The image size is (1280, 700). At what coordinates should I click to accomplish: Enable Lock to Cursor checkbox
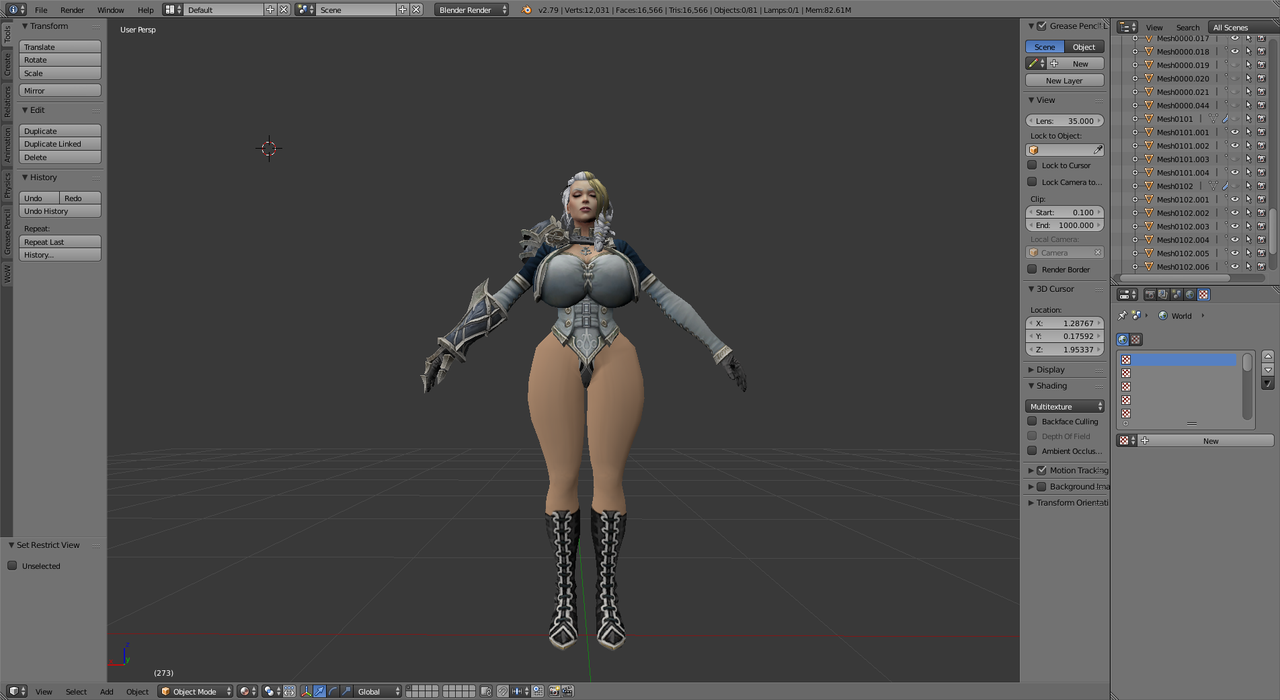1032,165
